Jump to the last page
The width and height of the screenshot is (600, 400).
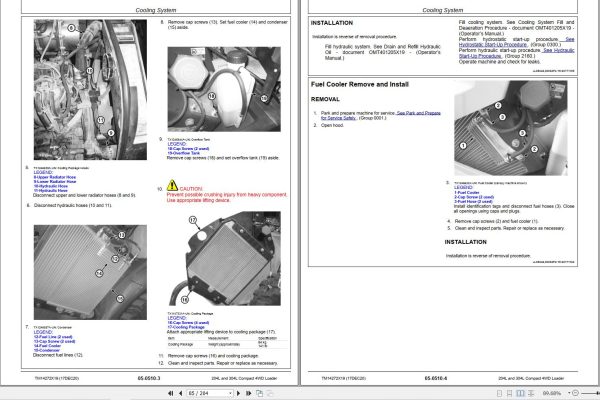(248, 393)
